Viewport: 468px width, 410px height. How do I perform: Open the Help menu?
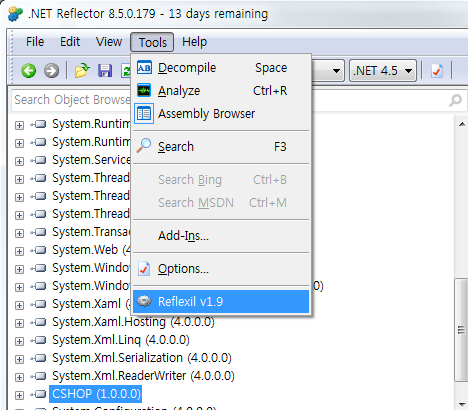[x=194, y=42]
